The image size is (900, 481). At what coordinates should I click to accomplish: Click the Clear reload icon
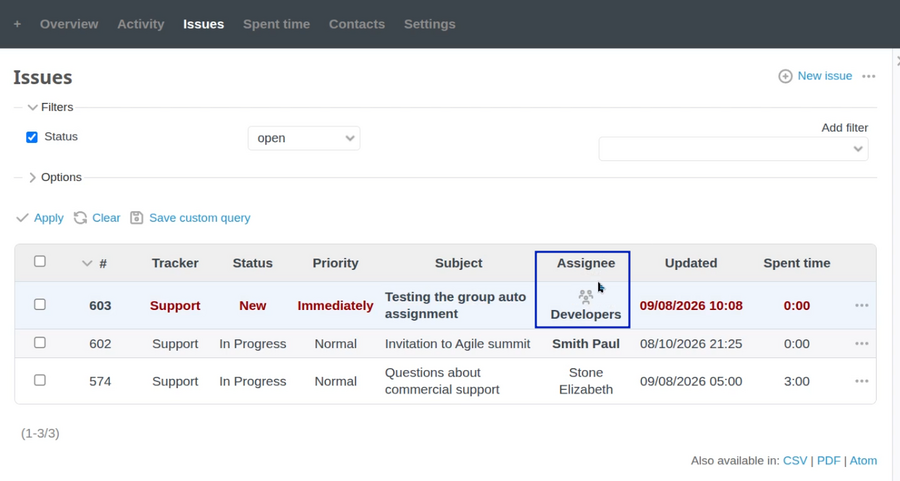pos(80,218)
